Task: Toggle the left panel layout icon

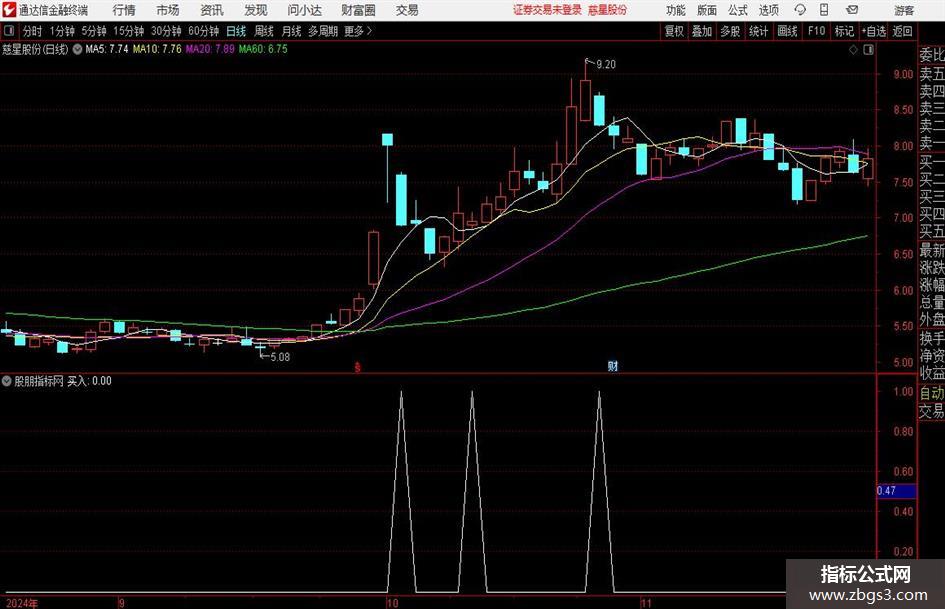Action: pos(9,31)
